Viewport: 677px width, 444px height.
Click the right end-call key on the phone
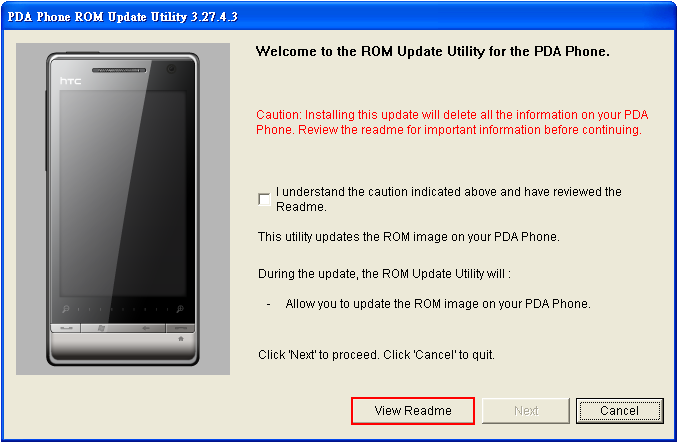pyautogui.click(x=180, y=328)
